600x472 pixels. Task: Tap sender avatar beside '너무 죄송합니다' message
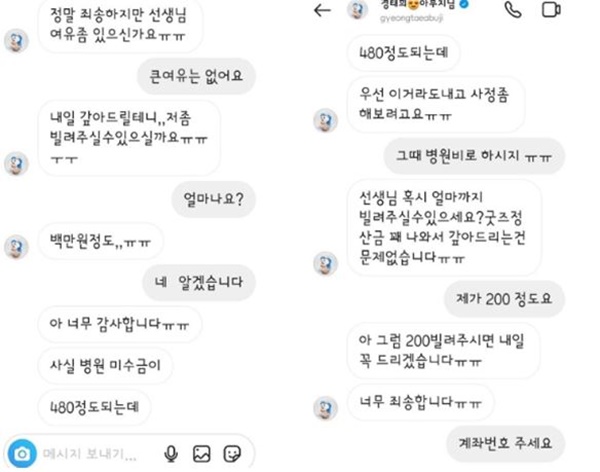tap(325, 408)
